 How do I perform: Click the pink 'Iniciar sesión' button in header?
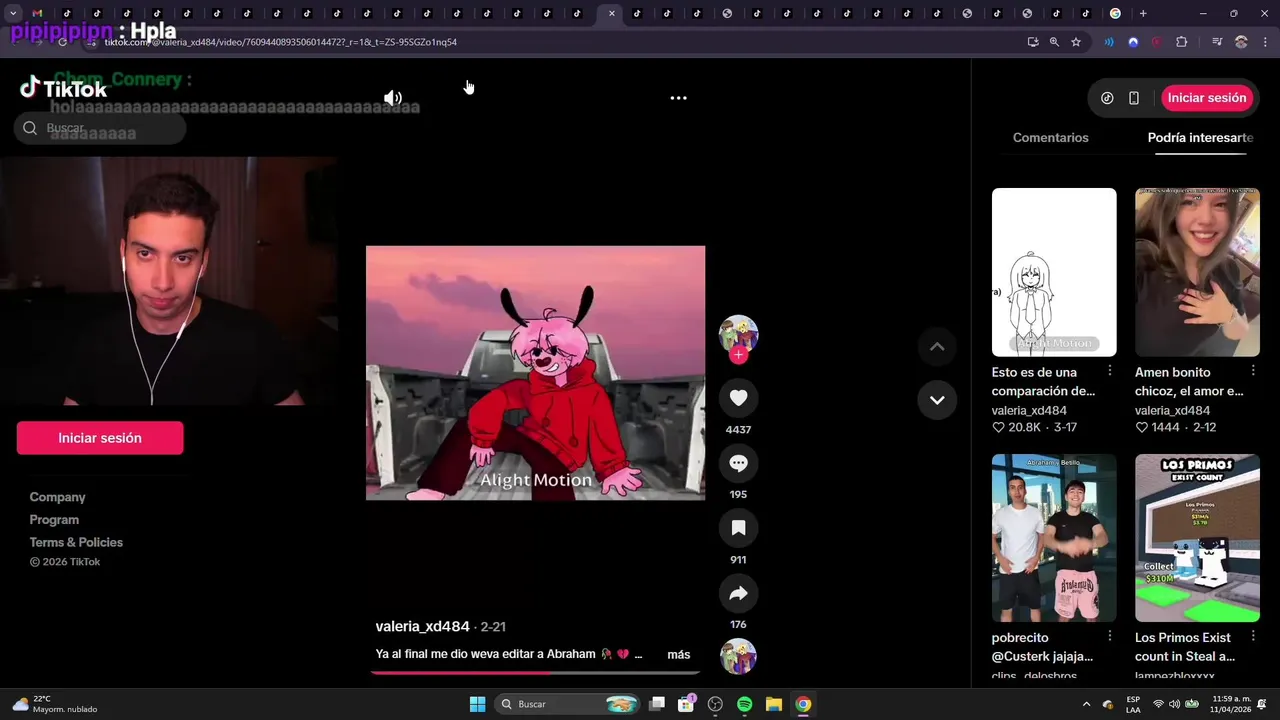pos(1207,98)
